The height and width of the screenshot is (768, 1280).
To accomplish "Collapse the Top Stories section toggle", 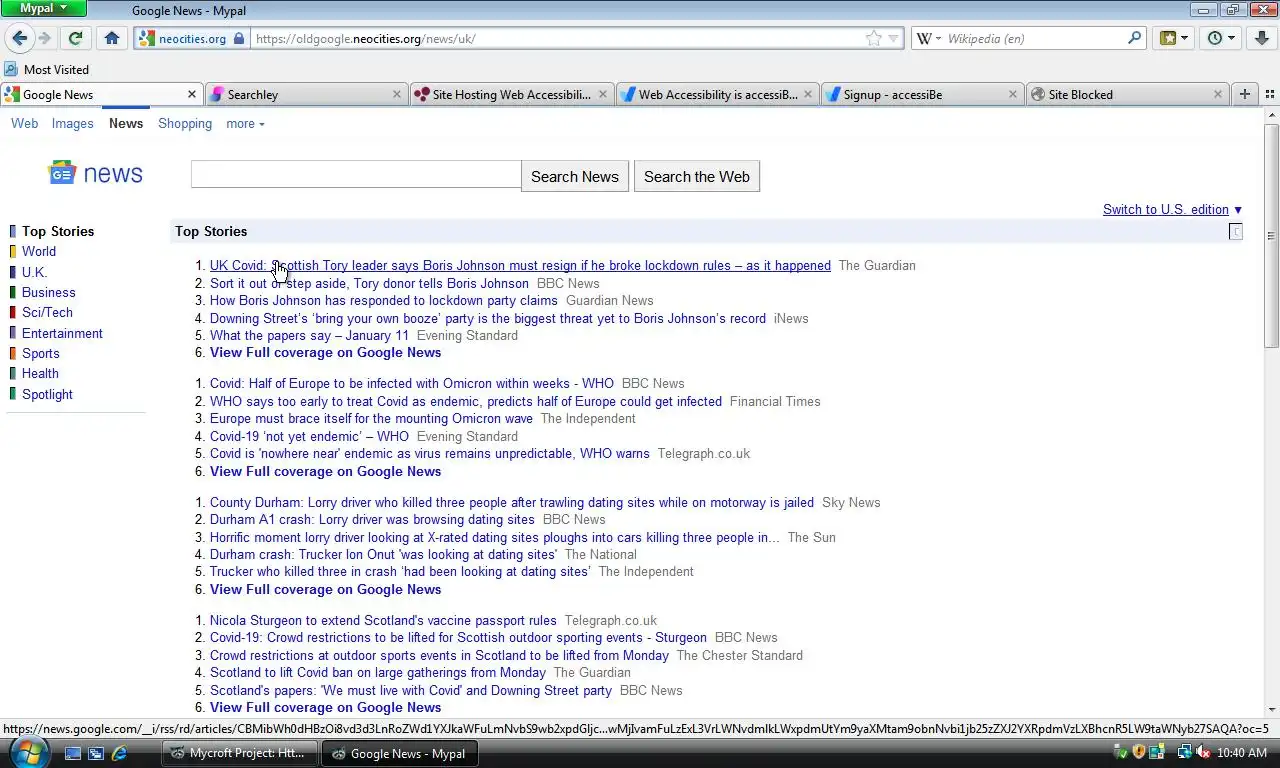I will point(1235,232).
